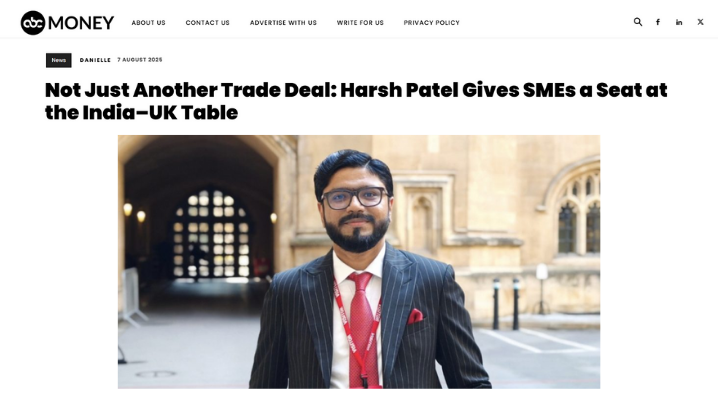Viewport: 718px width, 400px height.
Task: Click the 7 August 2025 date
Action: coord(140,60)
